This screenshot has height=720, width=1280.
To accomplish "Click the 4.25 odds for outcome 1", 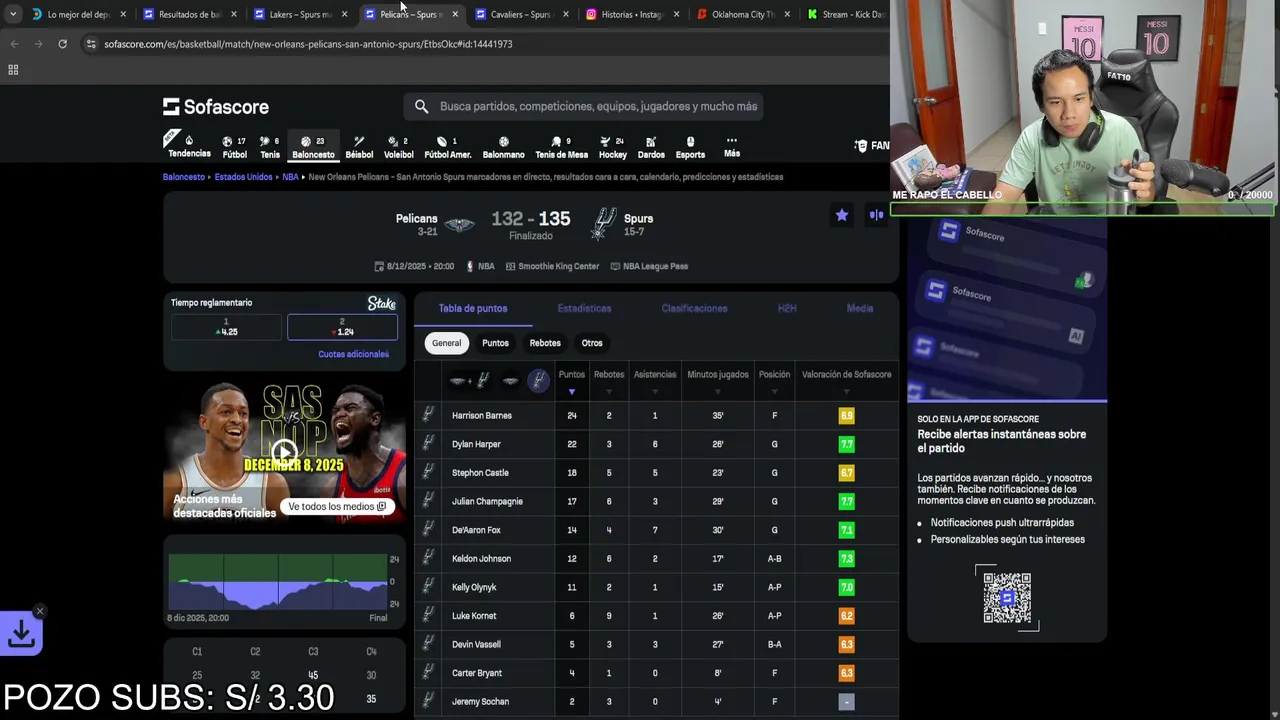I will [x=226, y=327].
